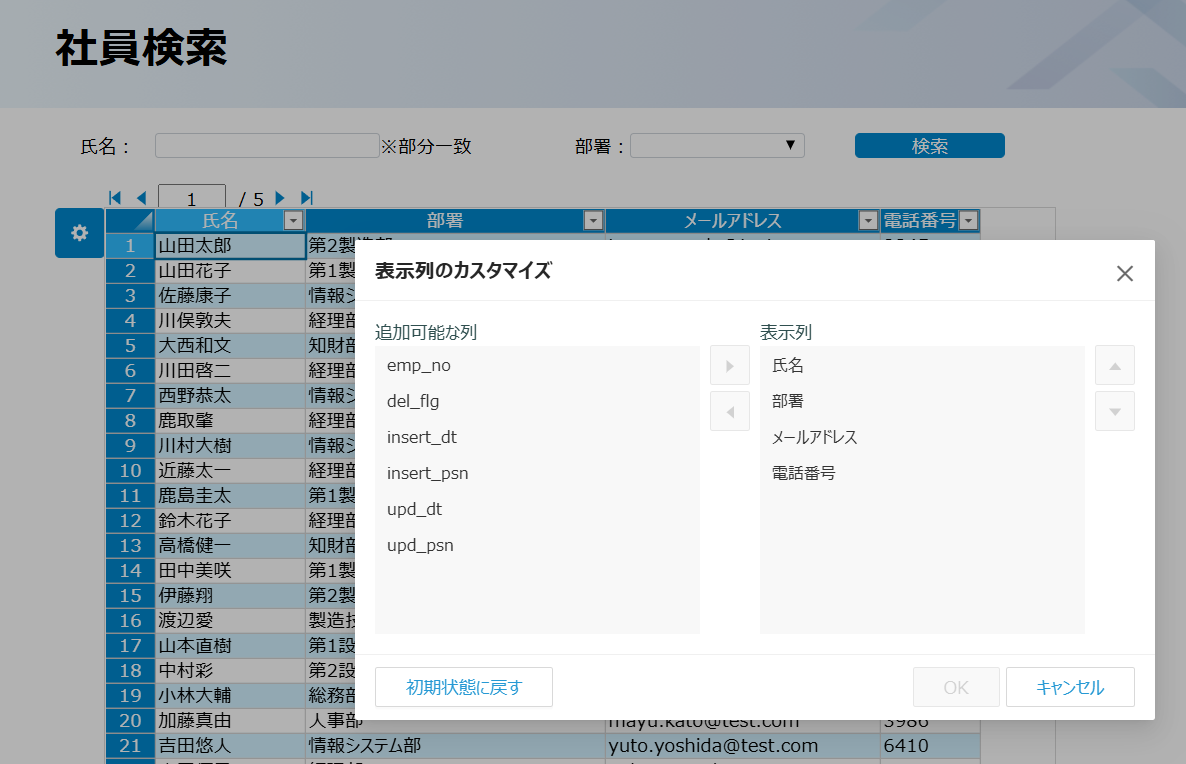
Task: Click the 氏名 name input field
Action: coord(267,146)
